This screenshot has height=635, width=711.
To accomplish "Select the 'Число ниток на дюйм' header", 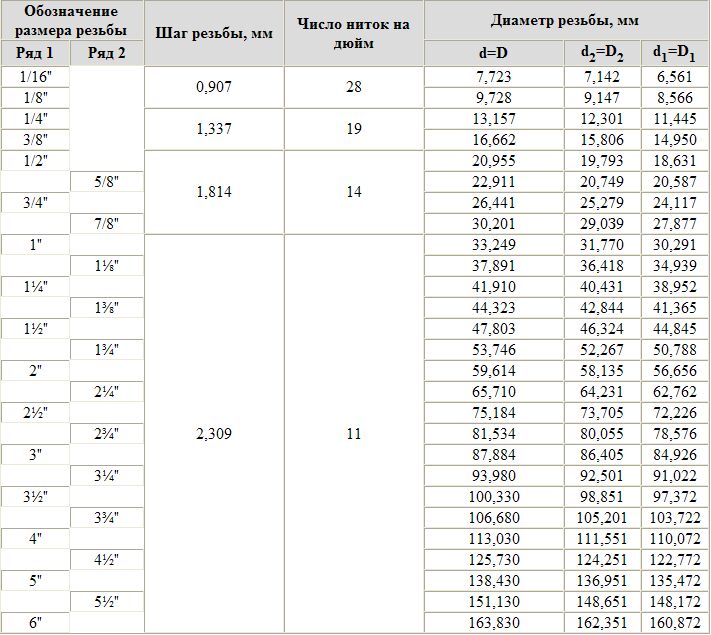I will pyautogui.click(x=354, y=33).
